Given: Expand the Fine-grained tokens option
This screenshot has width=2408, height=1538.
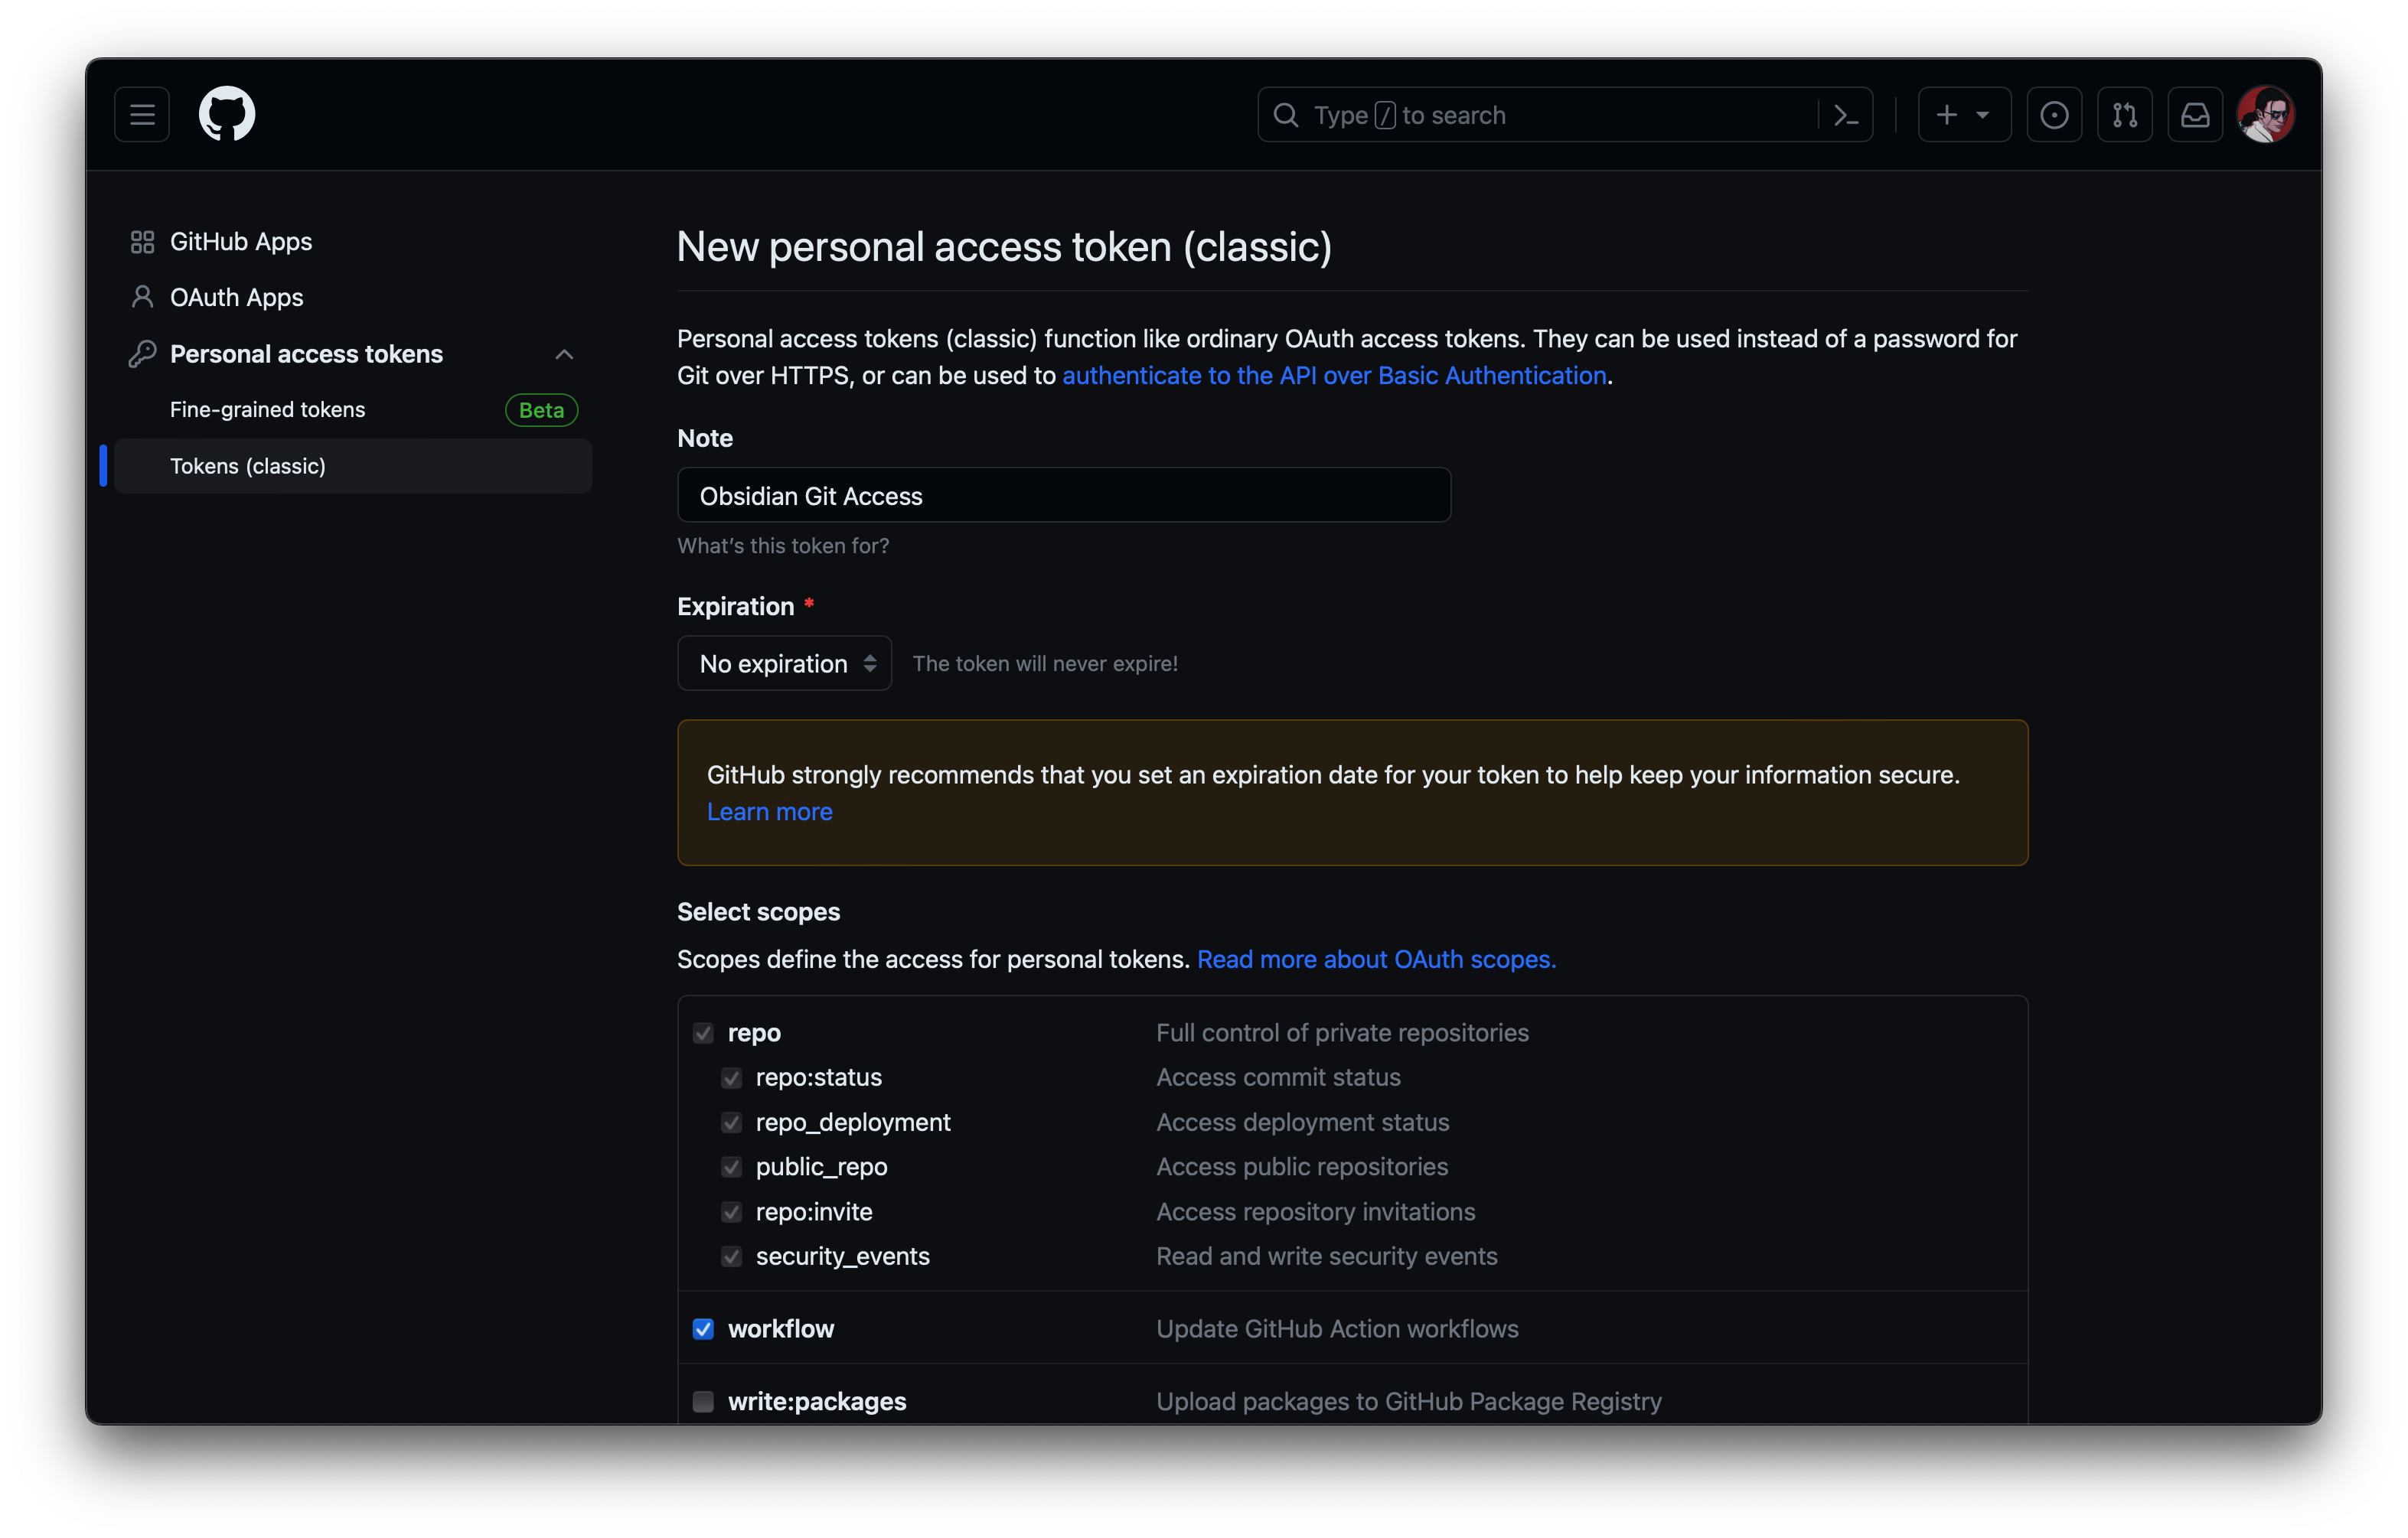Looking at the screenshot, I should click(x=267, y=409).
